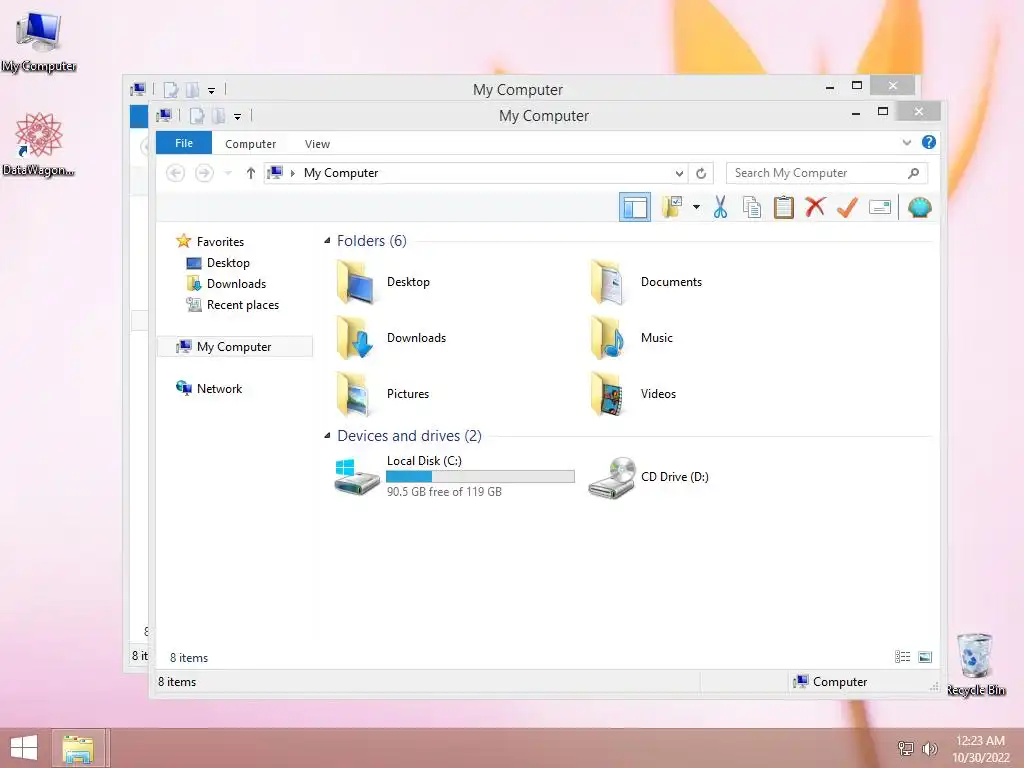1024x768 pixels.
Task: Open front window Quick Access Toolbar dropdown
Action: point(238,117)
